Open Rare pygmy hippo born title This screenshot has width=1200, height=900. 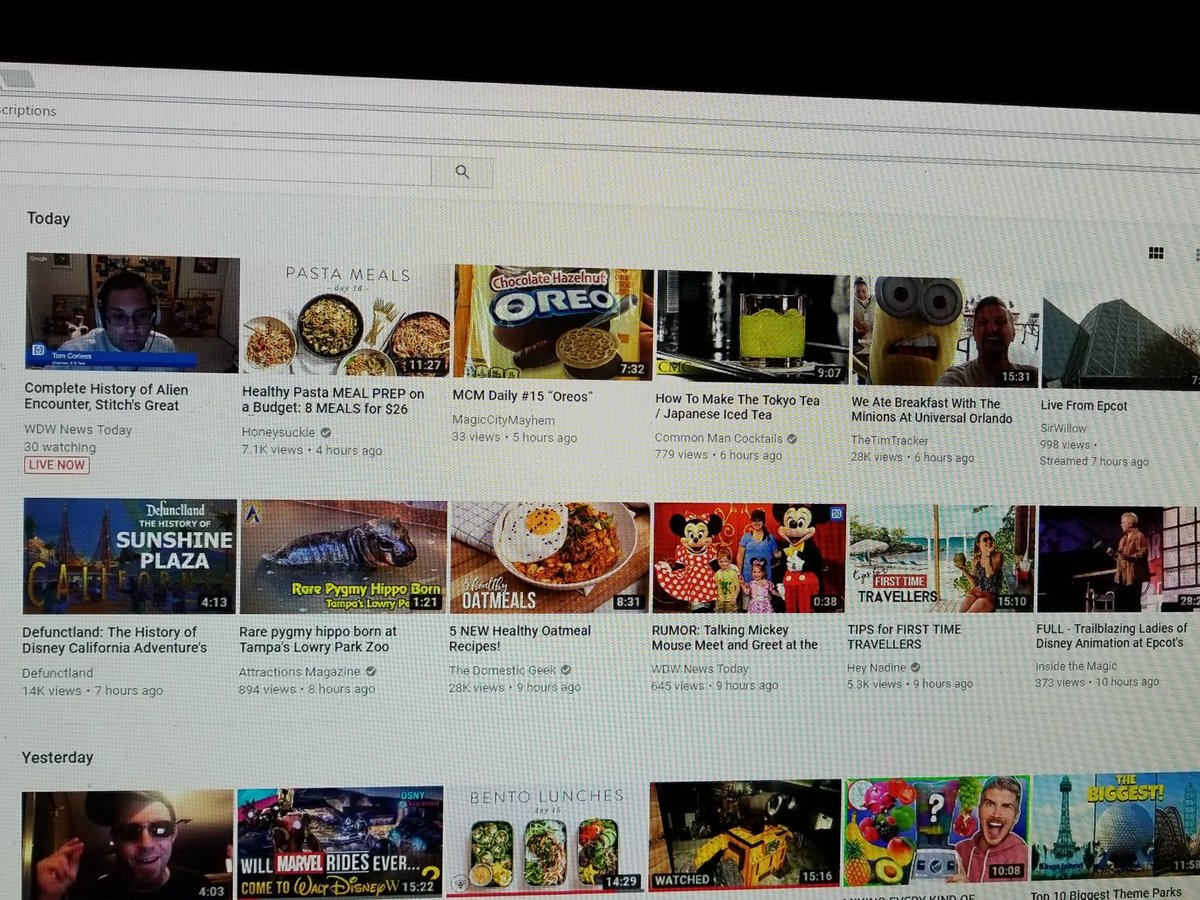pyautogui.click(x=318, y=639)
